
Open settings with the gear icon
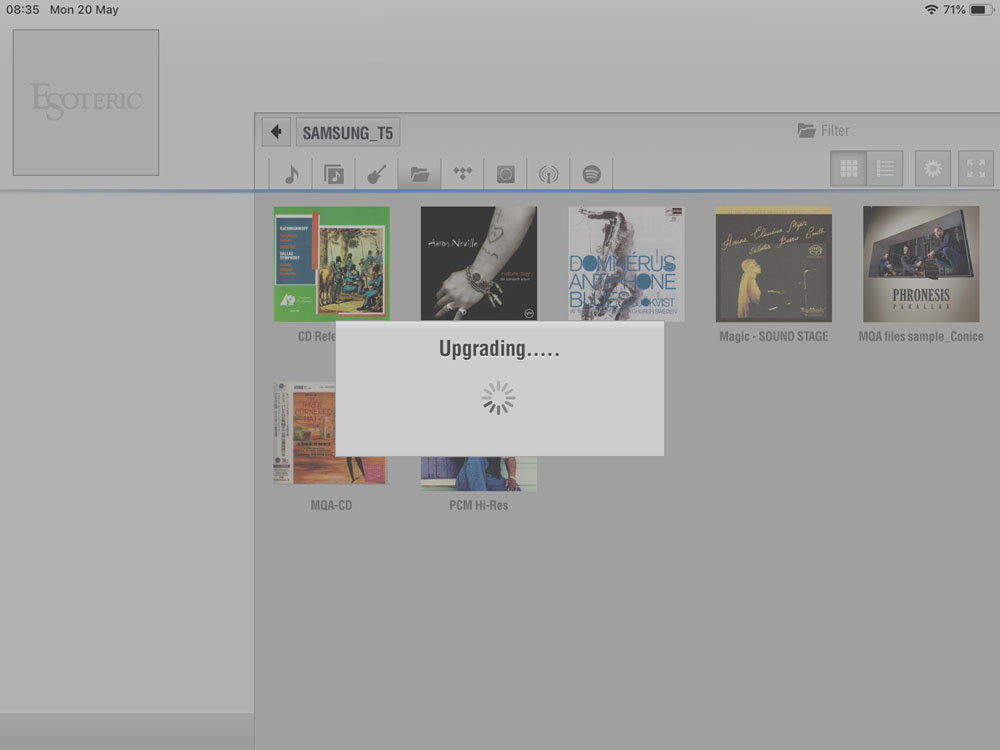click(933, 169)
